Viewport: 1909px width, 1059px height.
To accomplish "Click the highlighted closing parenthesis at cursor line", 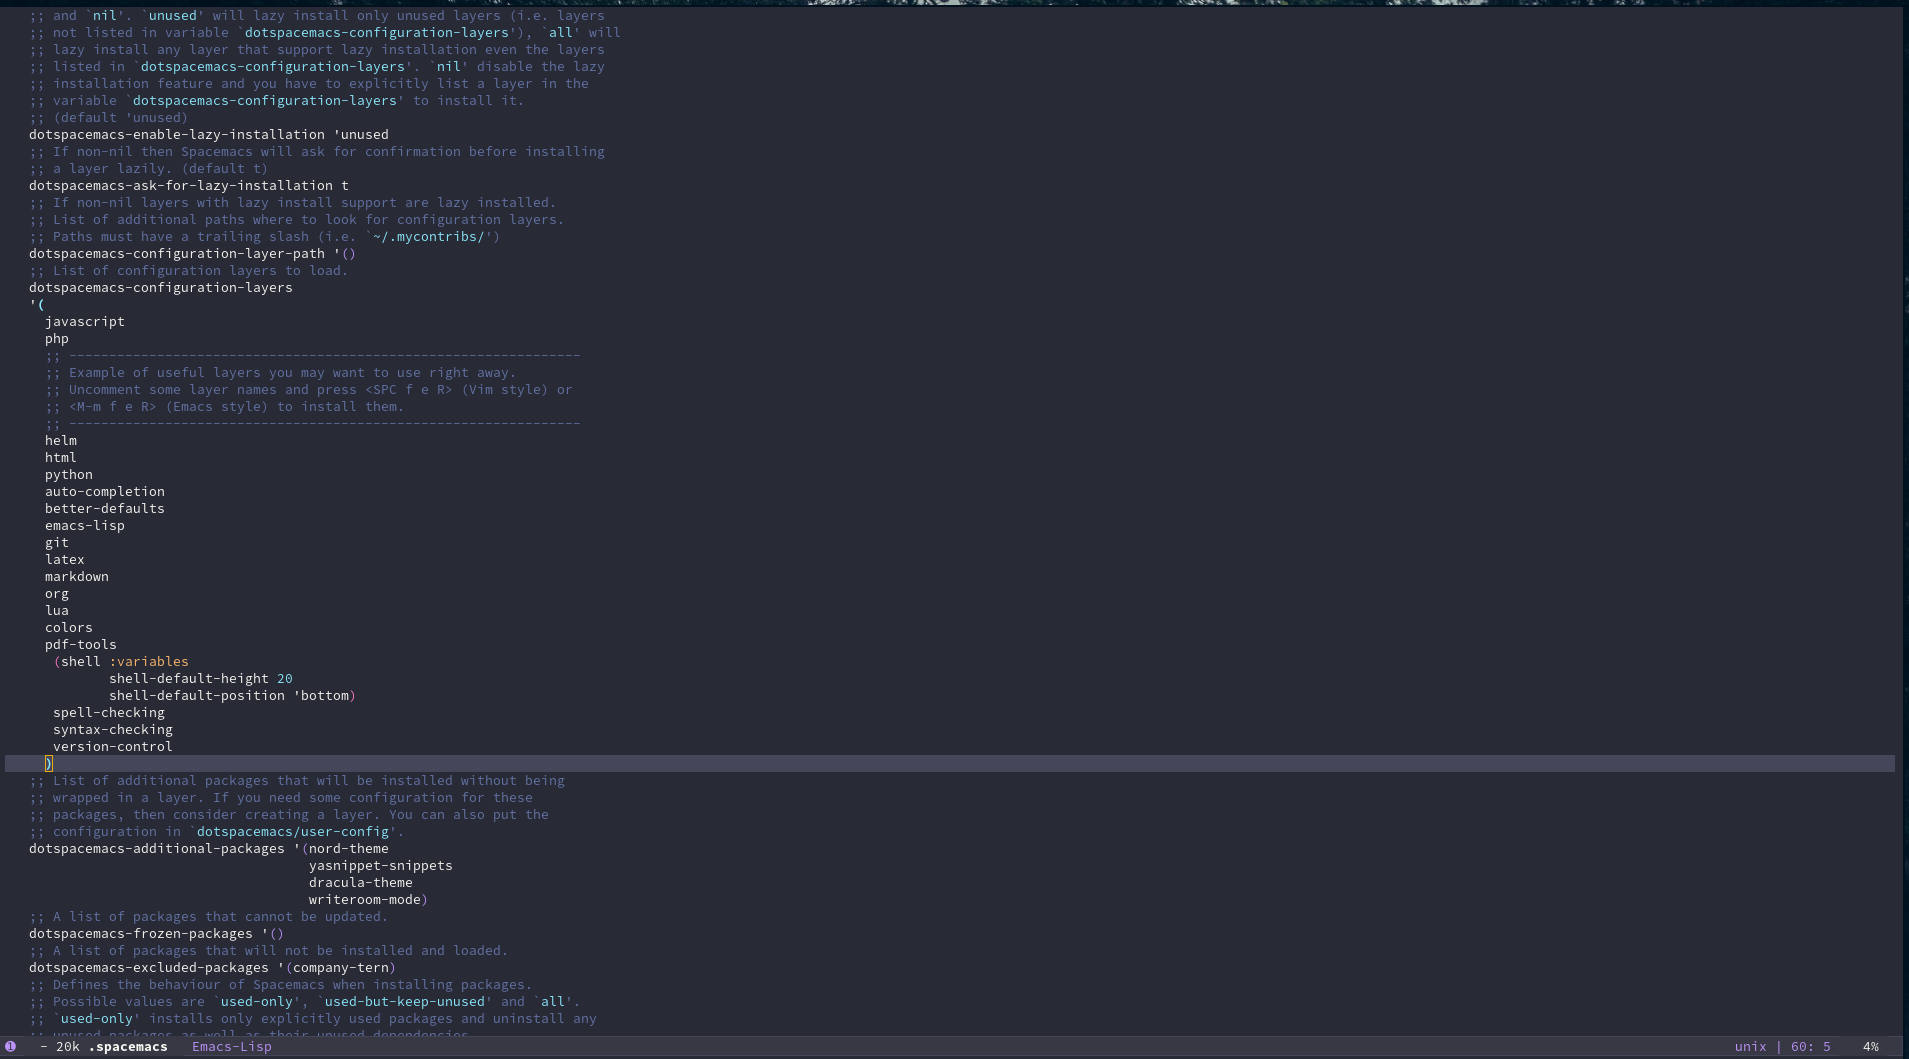I will click(x=48, y=763).
